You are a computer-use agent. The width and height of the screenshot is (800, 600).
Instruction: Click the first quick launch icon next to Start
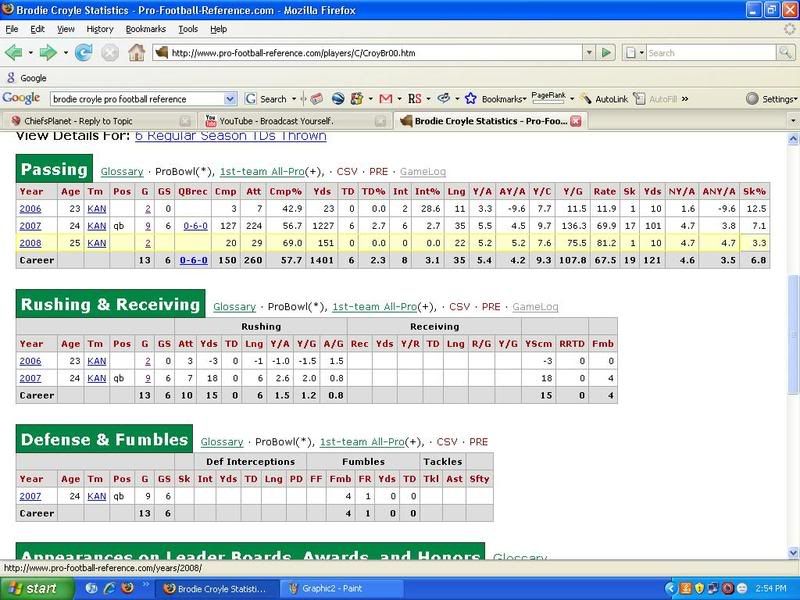click(x=92, y=588)
